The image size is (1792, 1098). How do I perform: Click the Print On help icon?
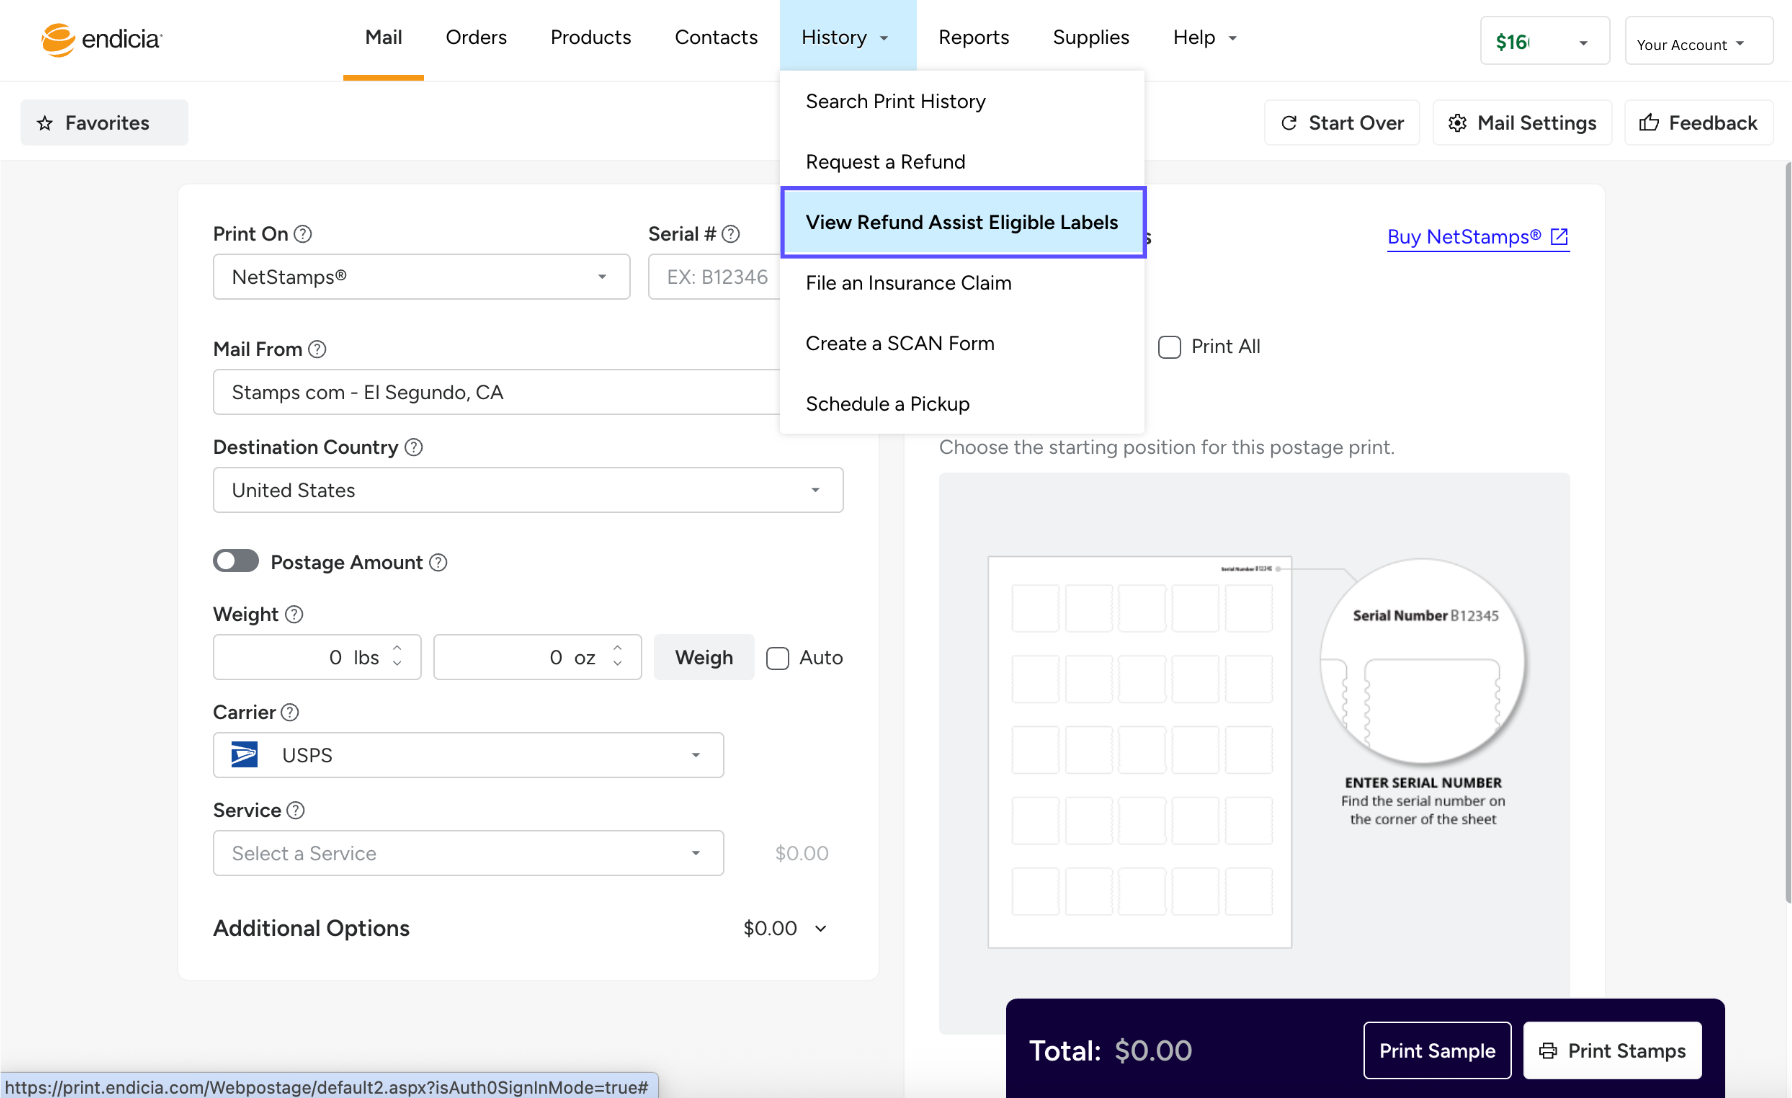coord(303,234)
